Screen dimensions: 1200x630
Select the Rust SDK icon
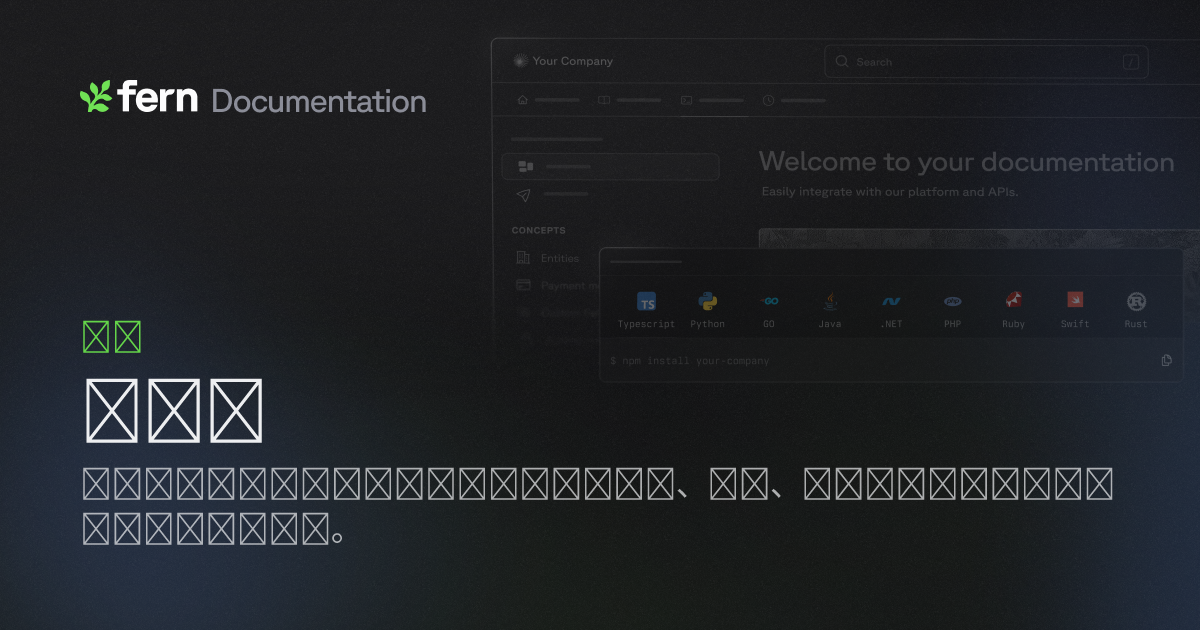pyautogui.click(x=1136, y=301)
